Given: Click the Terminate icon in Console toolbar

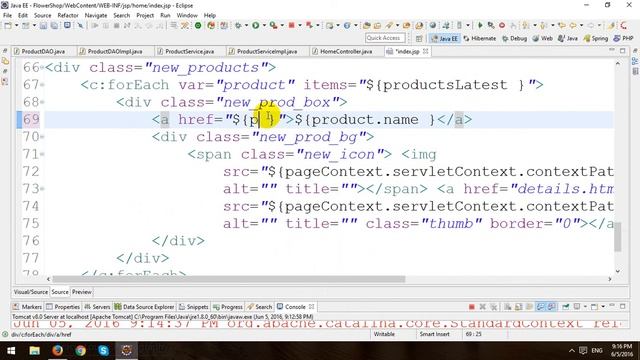Looking at the screenshot, I should (x=471, y=307).
